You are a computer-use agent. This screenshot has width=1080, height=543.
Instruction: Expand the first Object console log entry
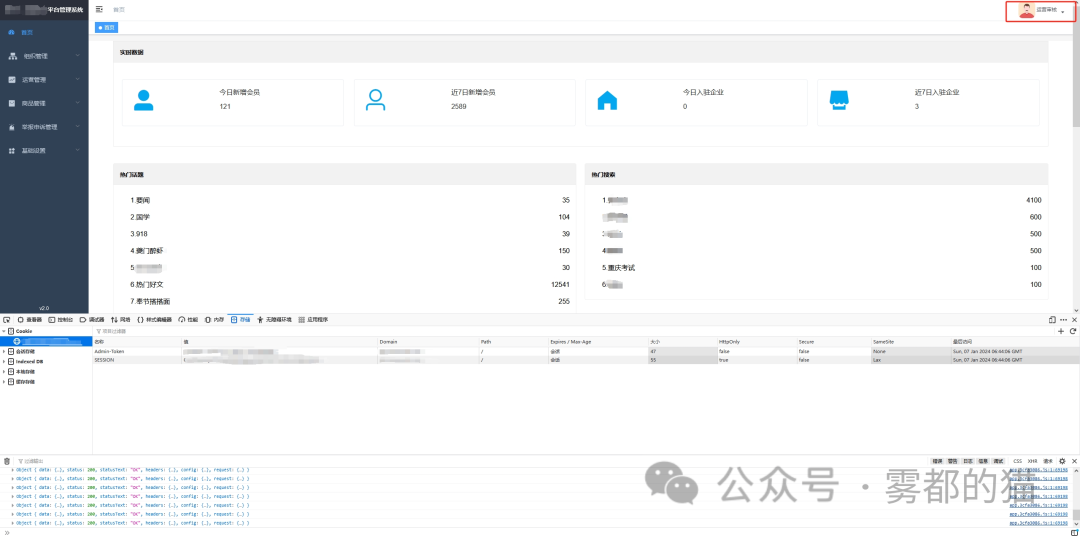click(x=13, y=470)
